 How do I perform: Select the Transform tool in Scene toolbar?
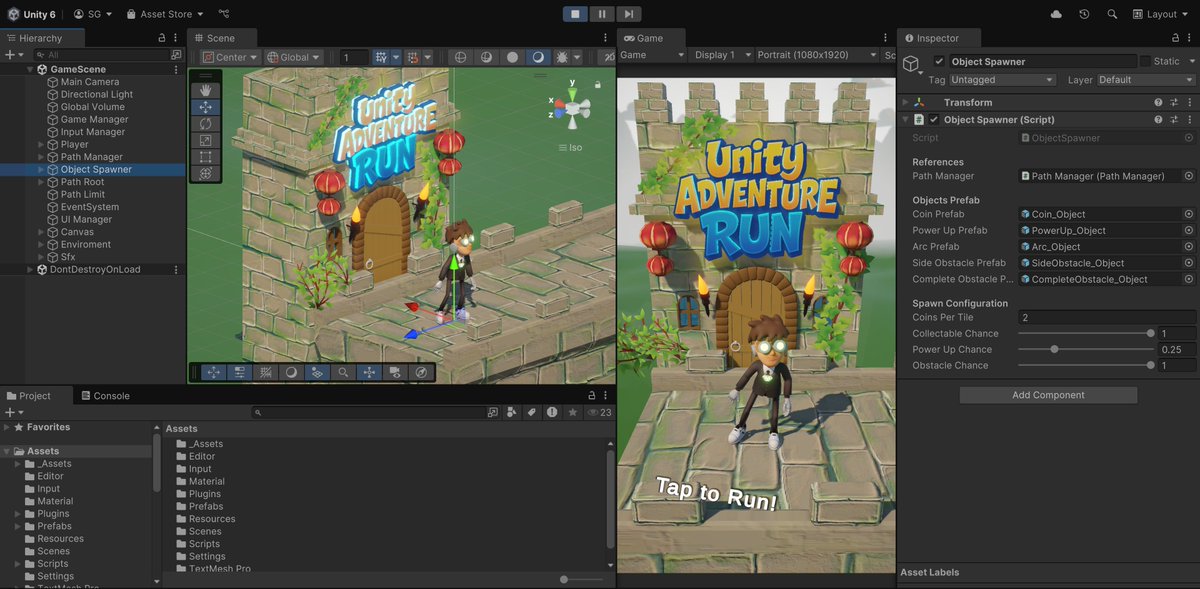tap(205, 173)
